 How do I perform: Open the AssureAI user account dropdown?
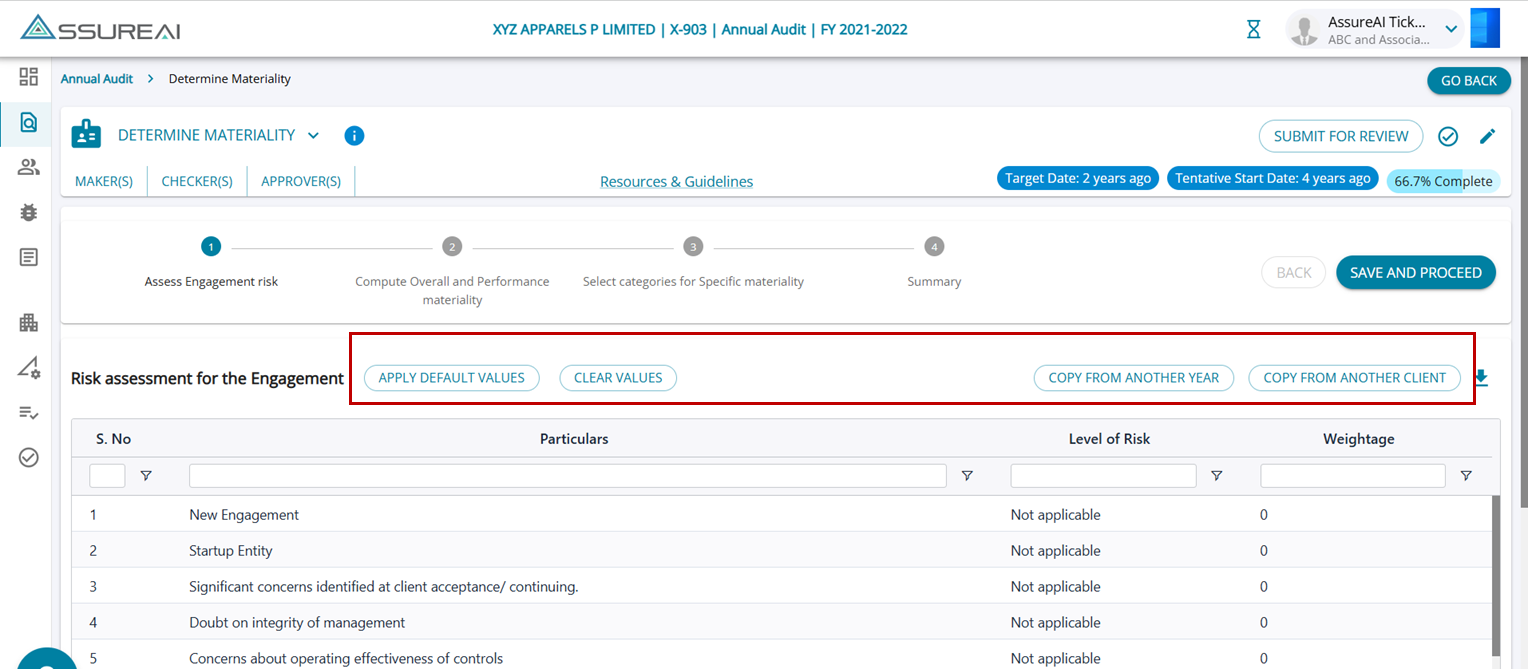[1451, 30]
